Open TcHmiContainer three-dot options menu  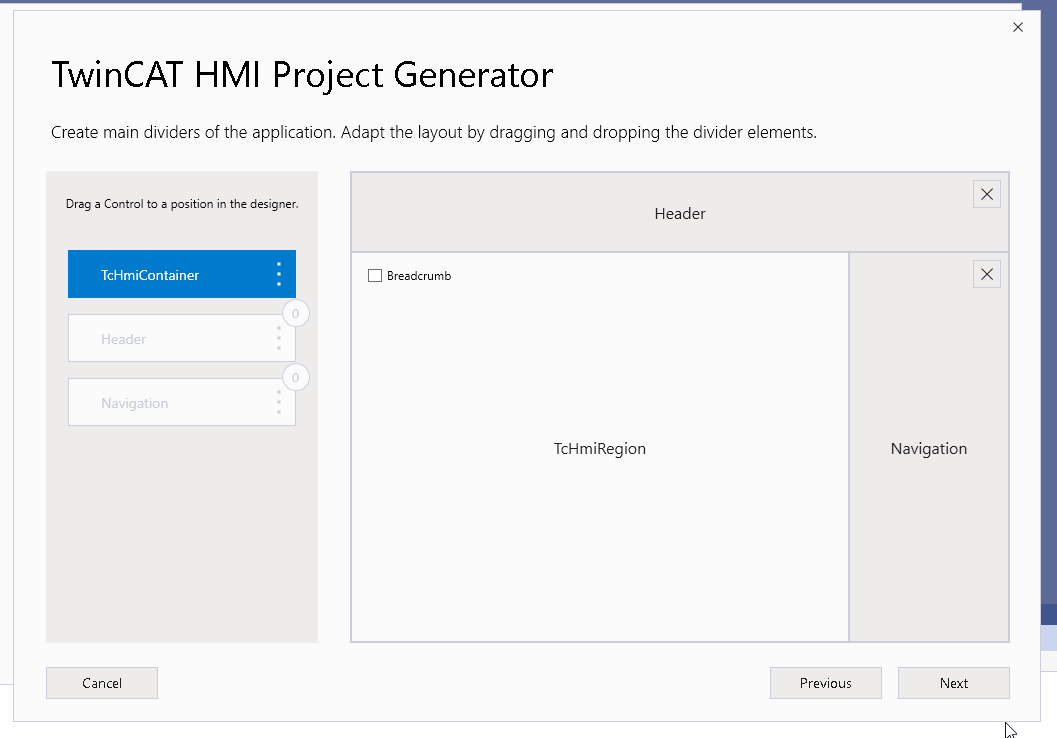click(x=278, y=274)
